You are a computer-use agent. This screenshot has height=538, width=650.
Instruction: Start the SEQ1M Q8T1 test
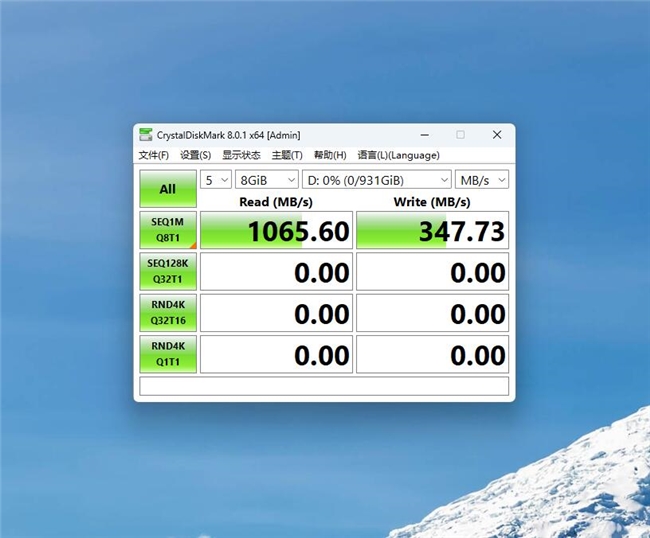[x=167, y=231]
